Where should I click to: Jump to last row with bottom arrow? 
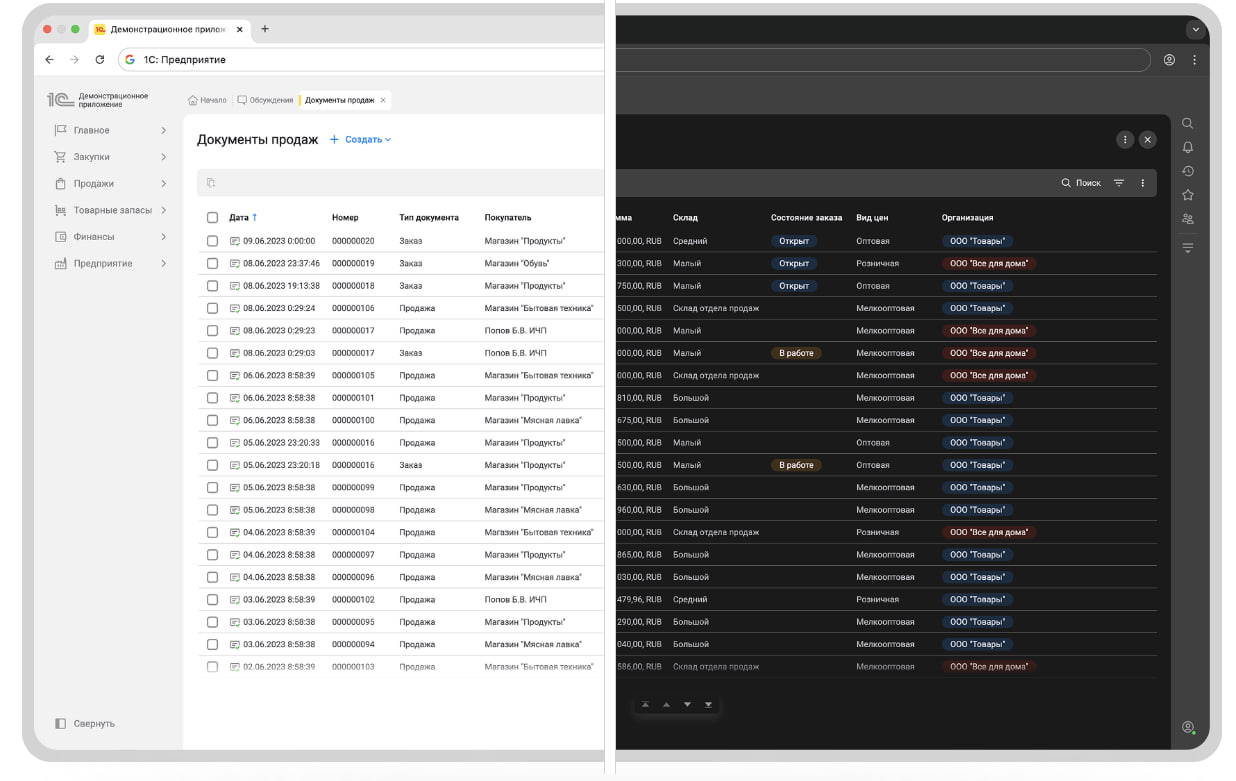pyautogui.click(x=708, y=705)
